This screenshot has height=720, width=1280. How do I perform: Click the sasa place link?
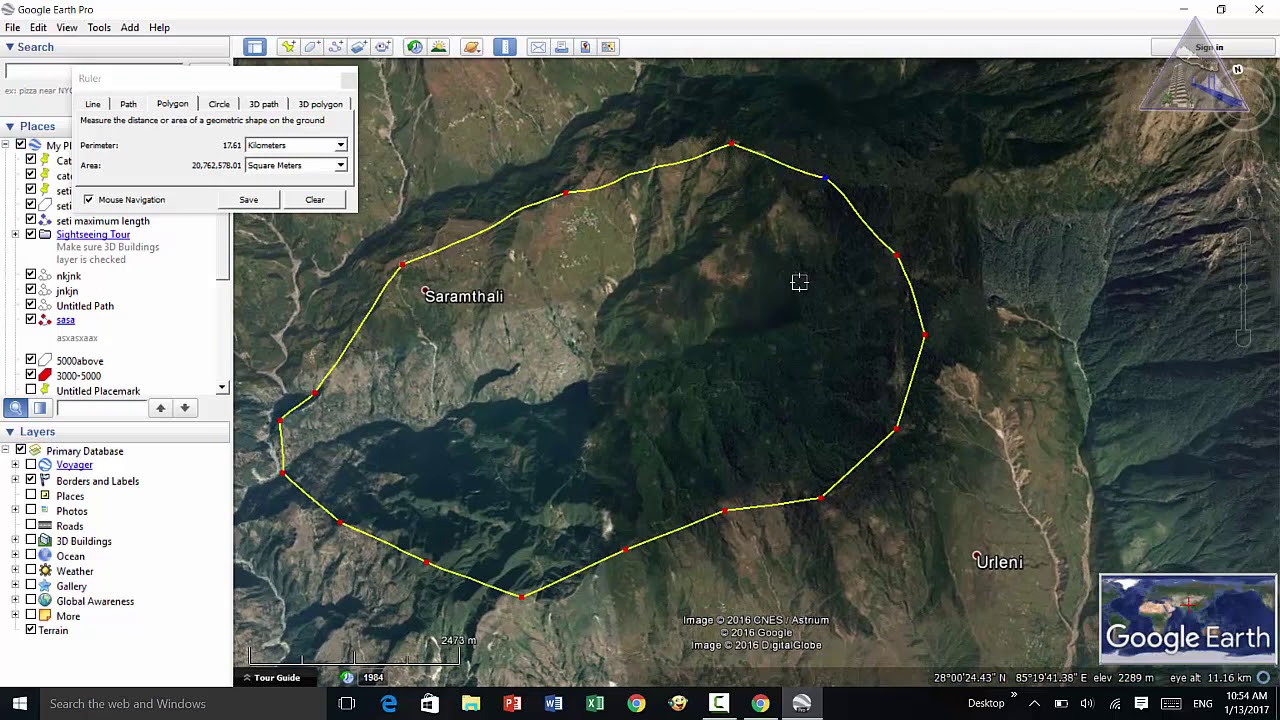[65, 320]
